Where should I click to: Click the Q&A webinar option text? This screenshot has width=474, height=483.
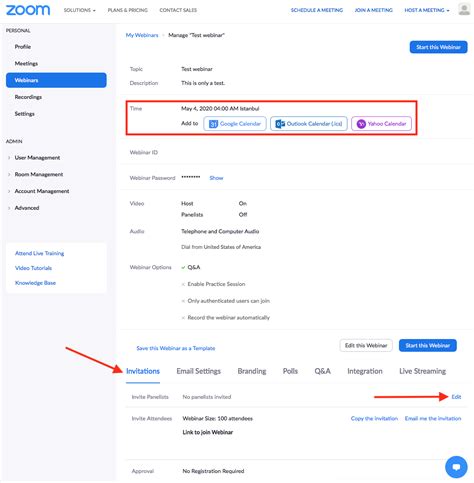(194, 267)
